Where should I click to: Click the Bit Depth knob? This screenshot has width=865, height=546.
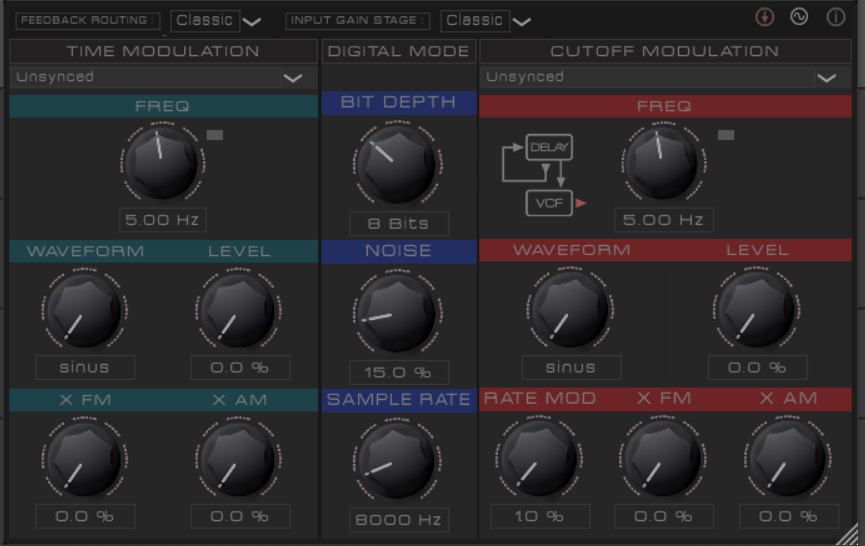pos(398,165)
